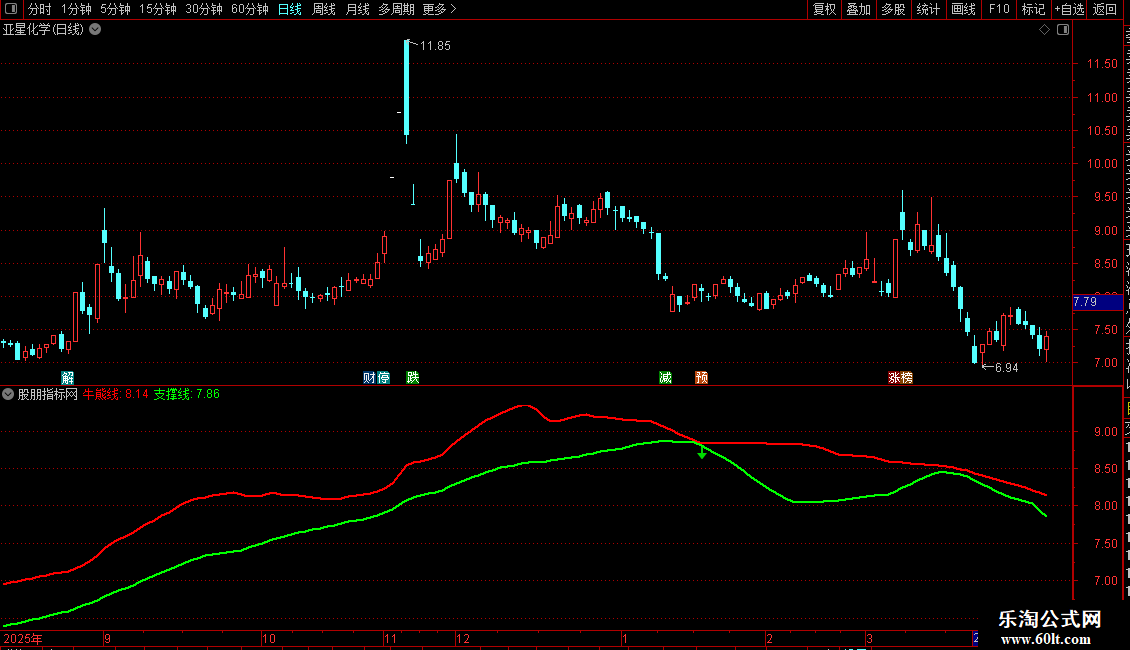1130x650 pixels.
Task: Click the 解 event marker badge
Action: click(68, 378)
